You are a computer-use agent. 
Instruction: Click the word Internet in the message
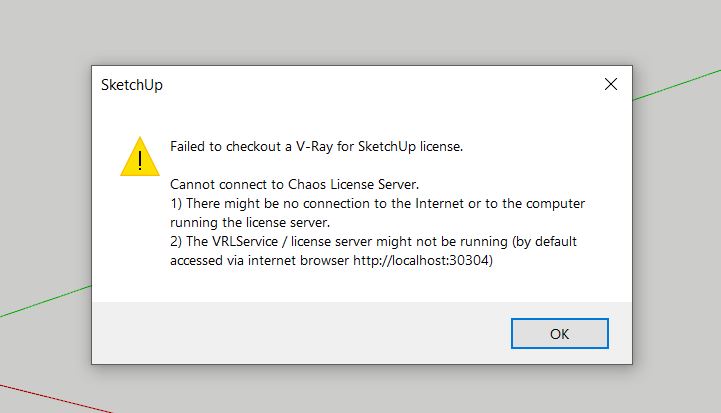pos(439,203)
